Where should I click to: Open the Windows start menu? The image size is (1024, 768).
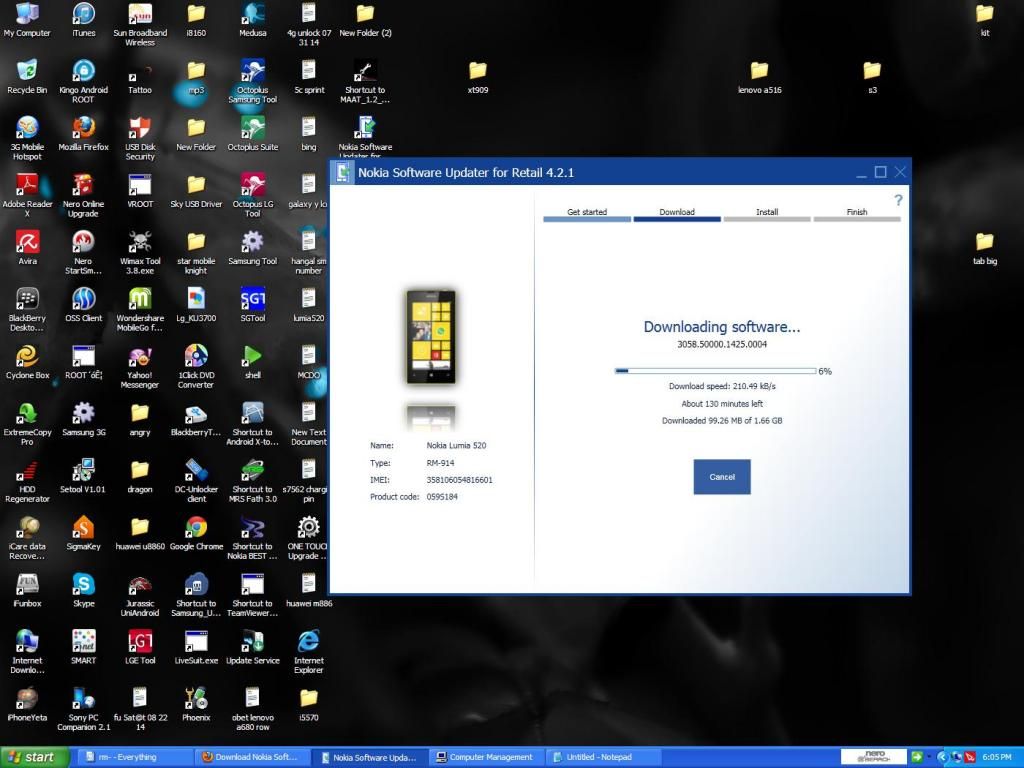(32, 757)
